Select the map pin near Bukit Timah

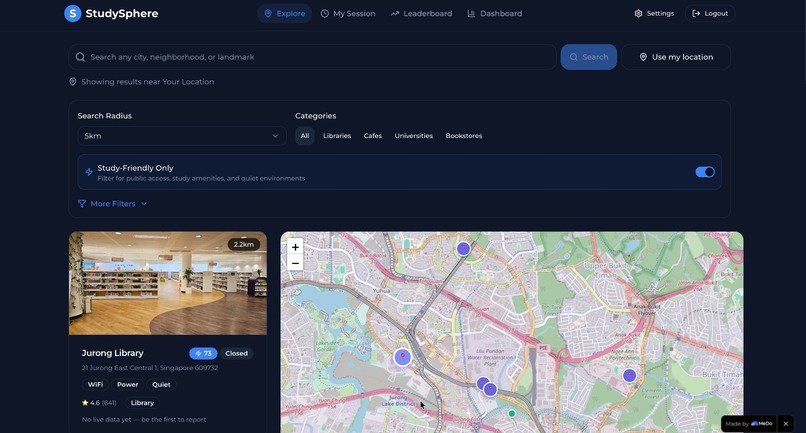[629, 375]
